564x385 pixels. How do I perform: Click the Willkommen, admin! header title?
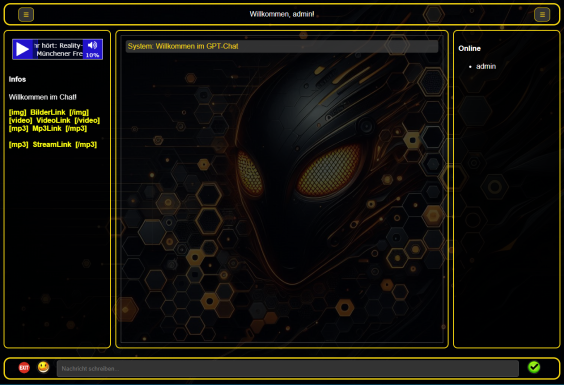(x=282, y=14)
